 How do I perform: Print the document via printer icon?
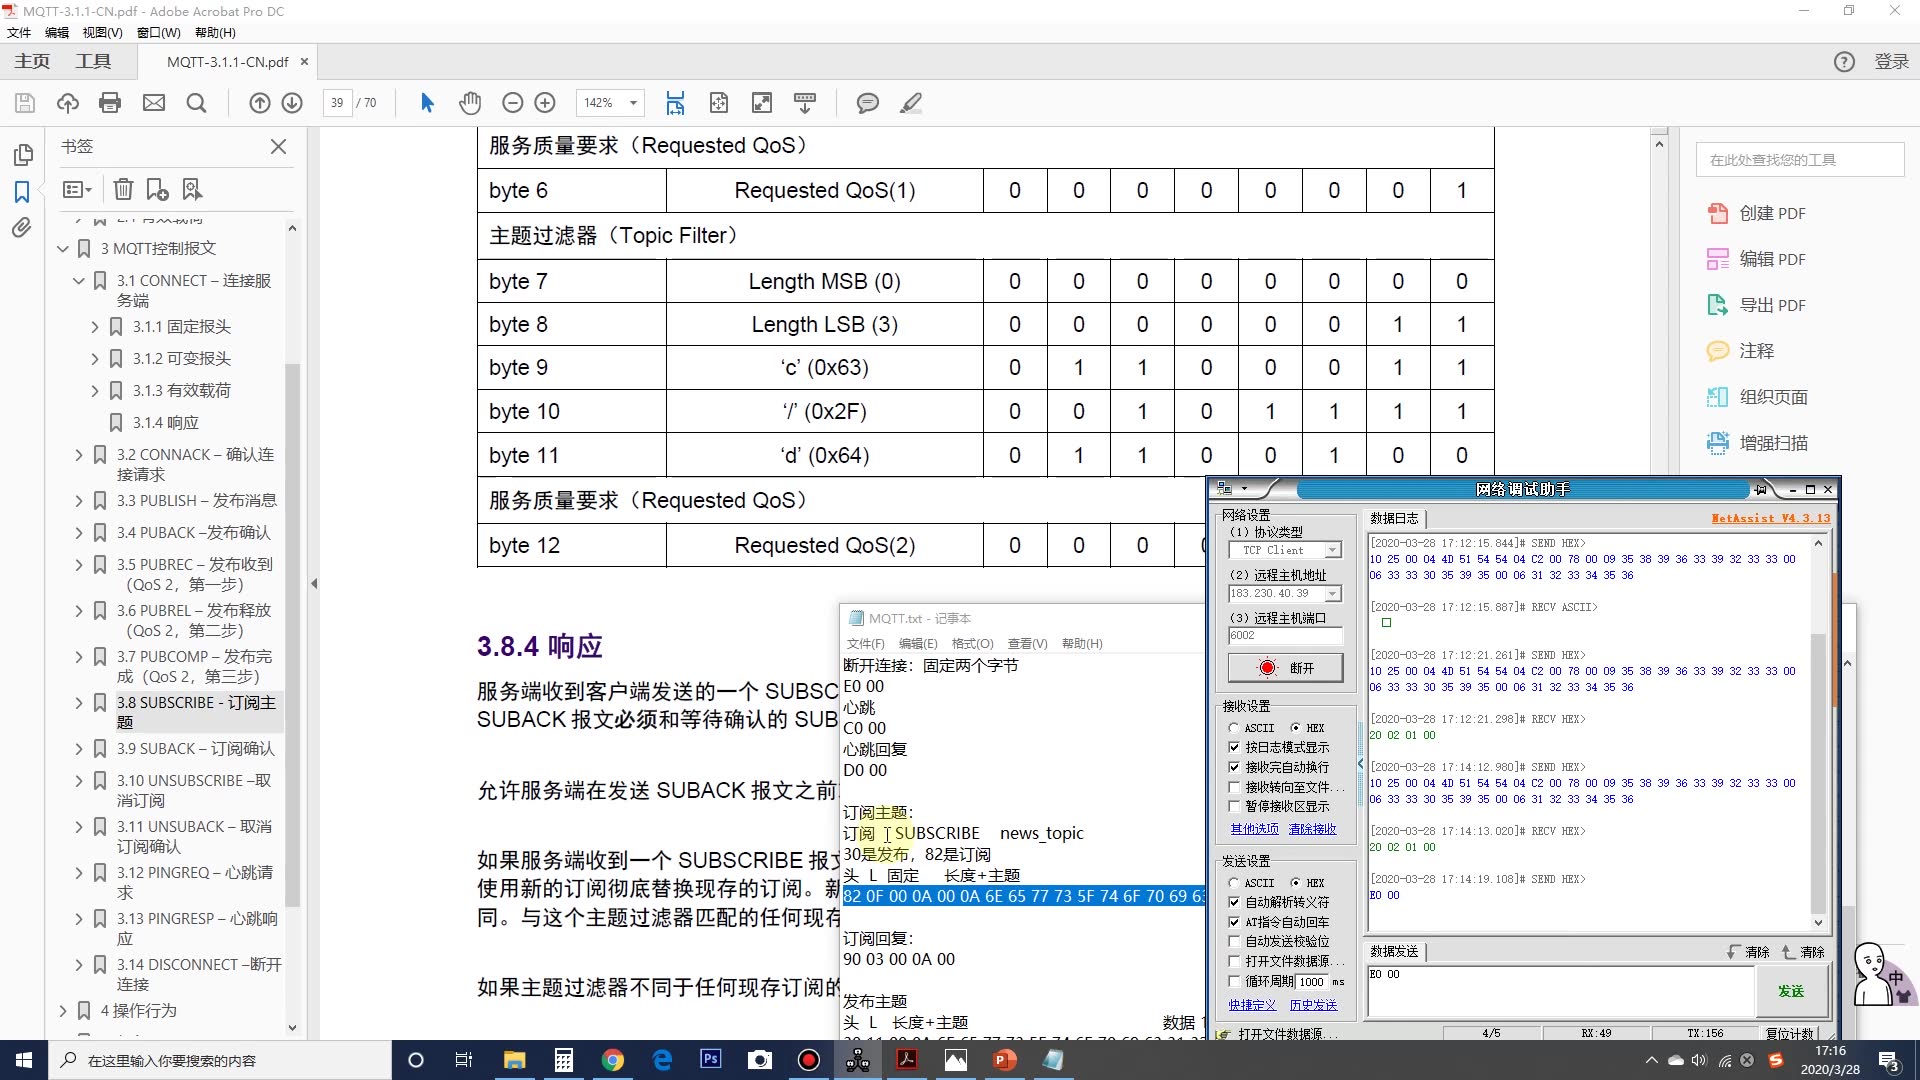110,103
